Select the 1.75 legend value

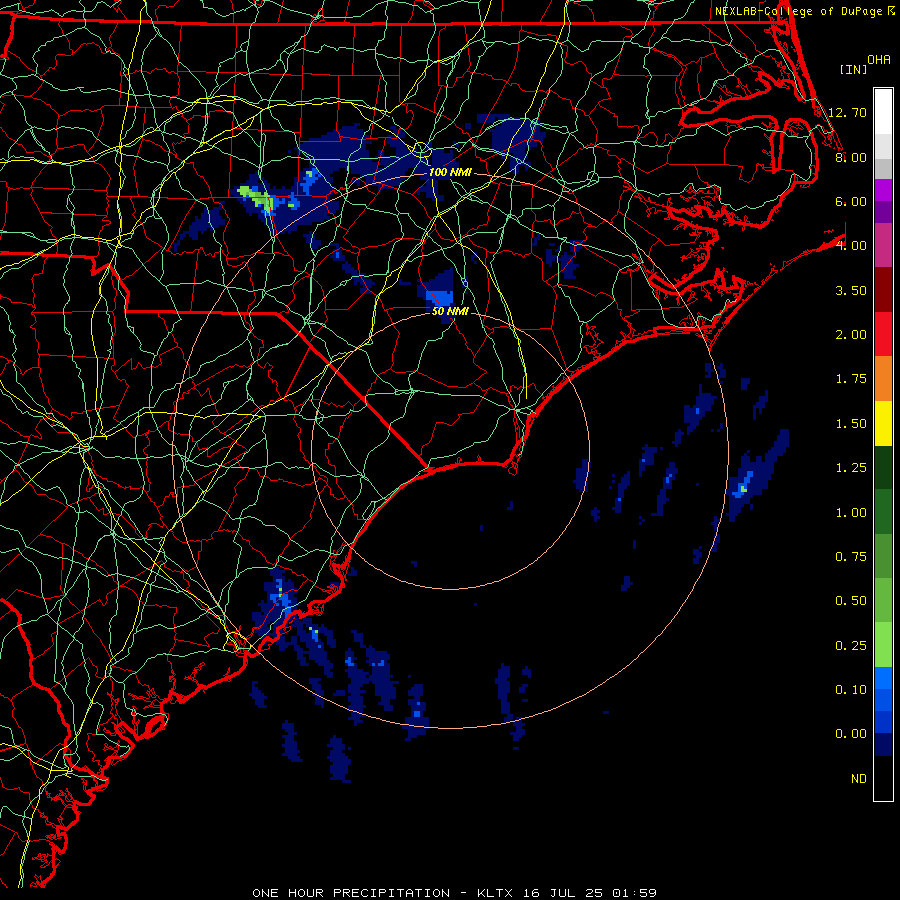[x=851, y=379]
